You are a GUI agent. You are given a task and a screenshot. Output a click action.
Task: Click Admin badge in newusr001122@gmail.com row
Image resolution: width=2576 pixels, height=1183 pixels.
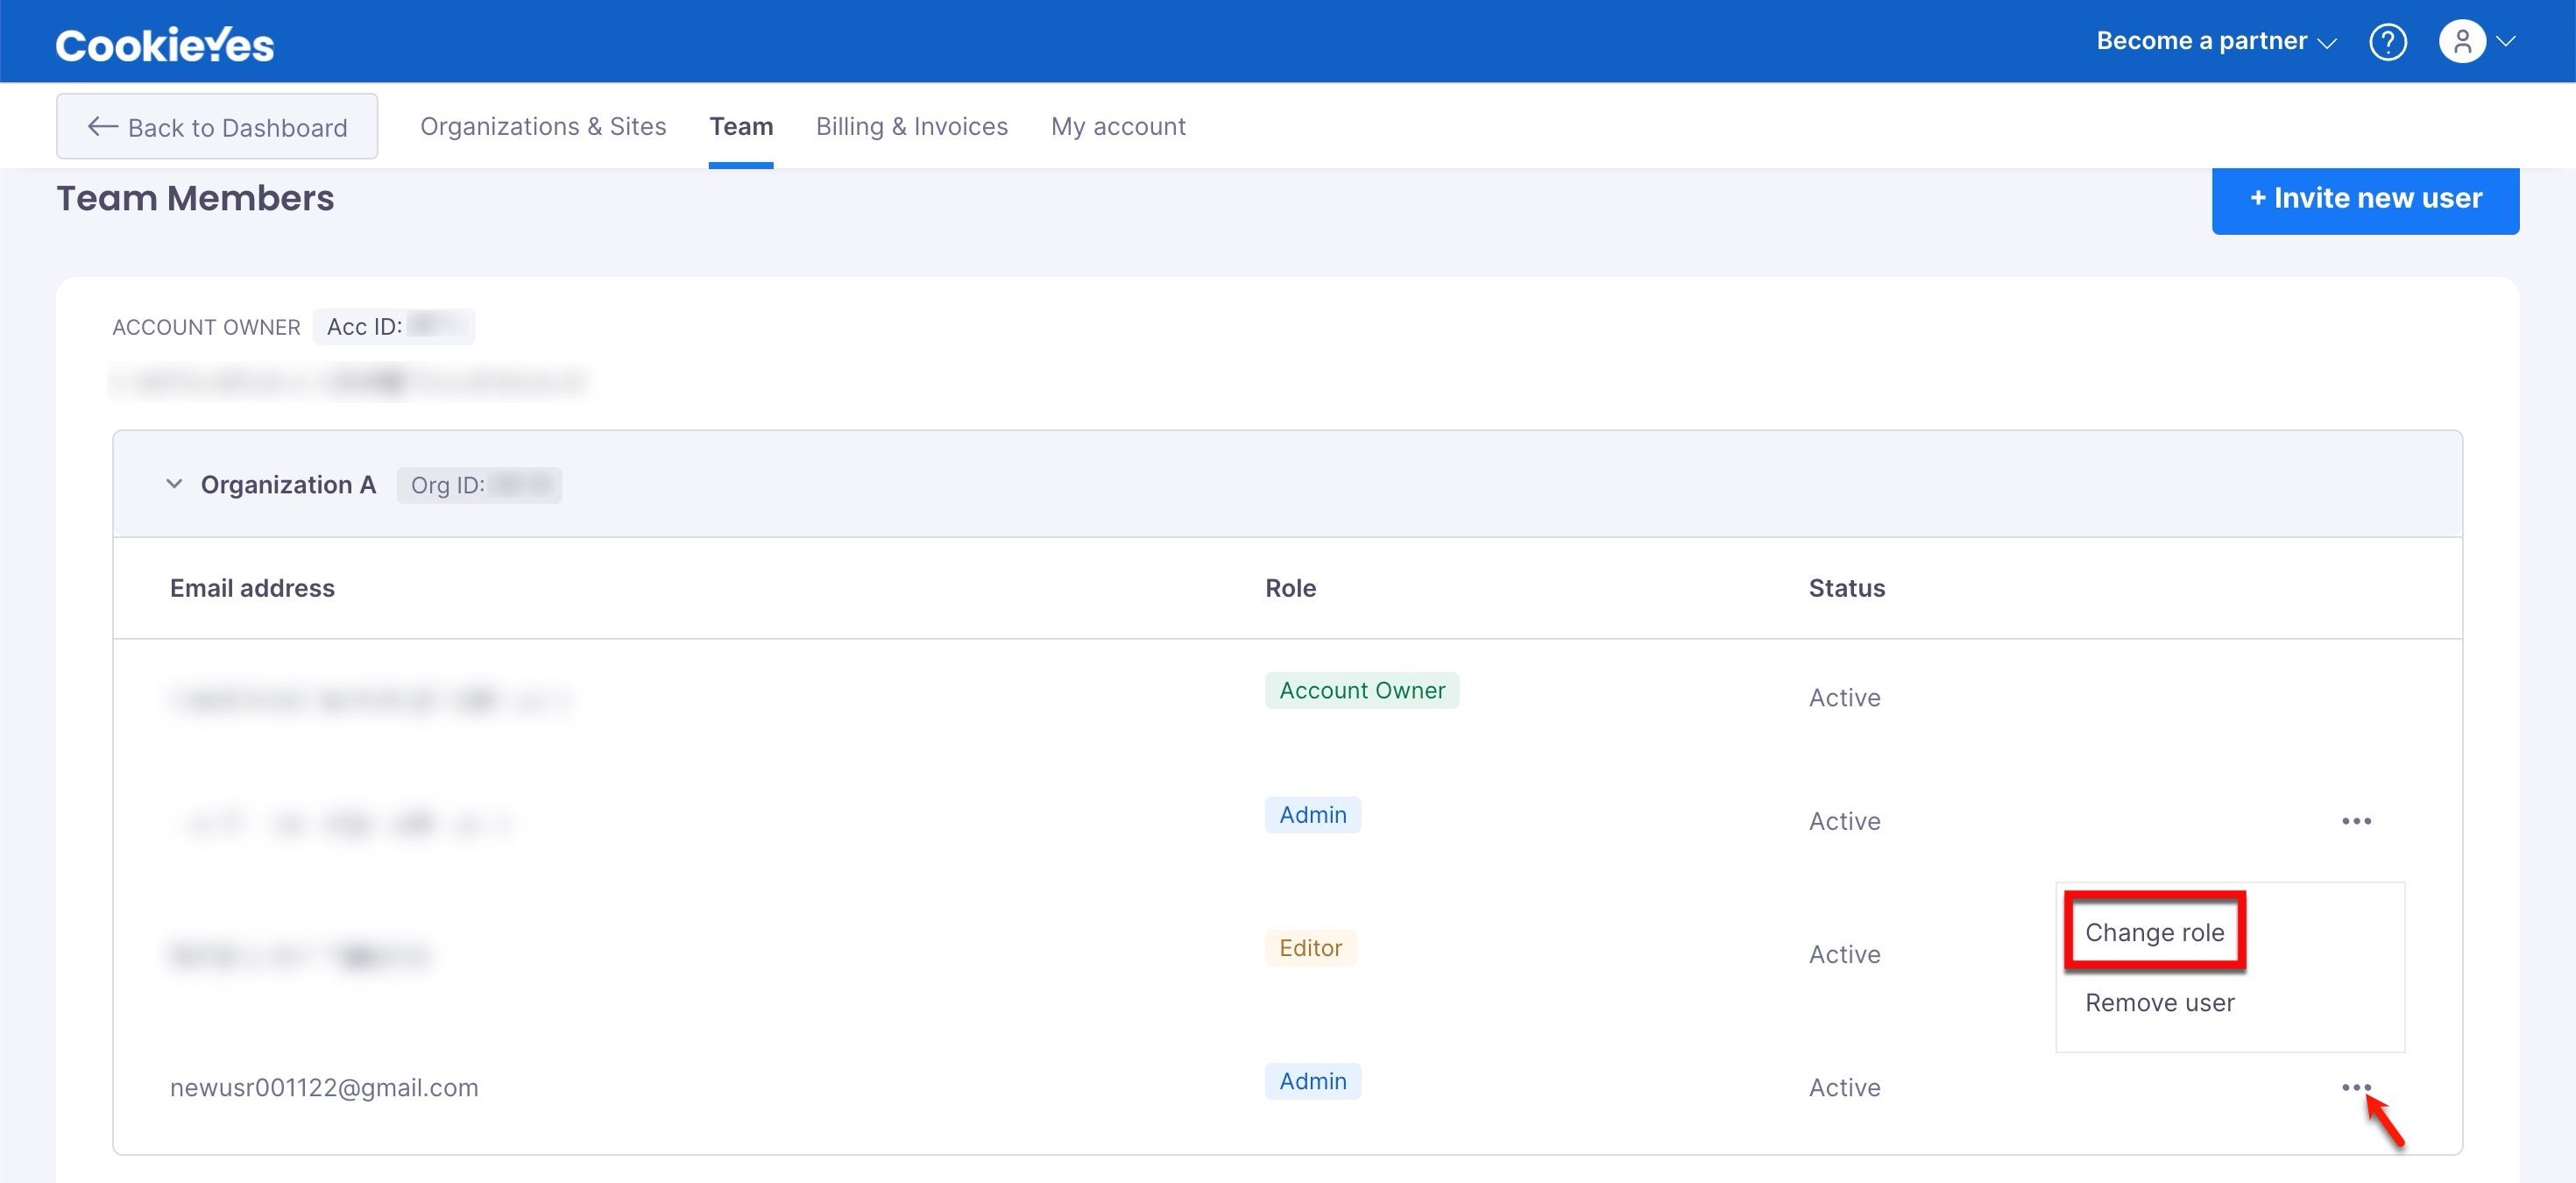click(1312, 1081)
